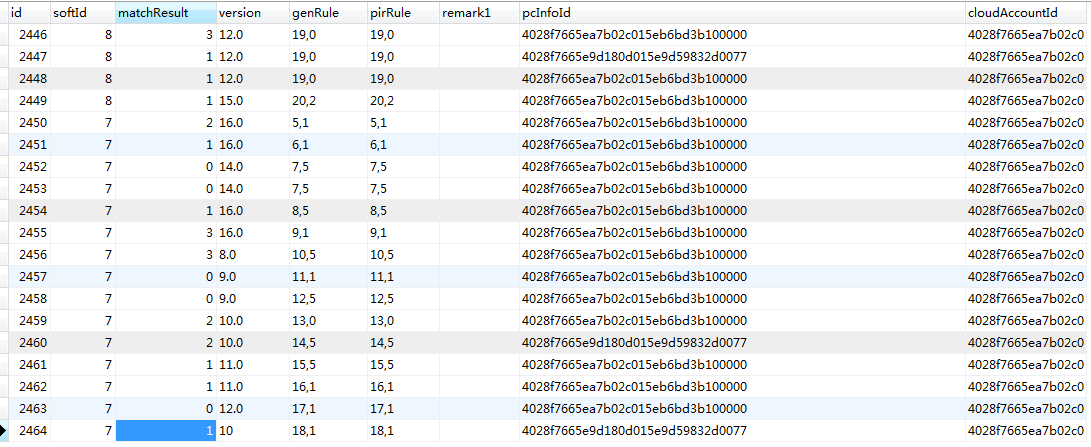The height and width of the screenshot is (447, 1091).
Task: Select matchResult cell in row 2459
Action: point(166,320)
